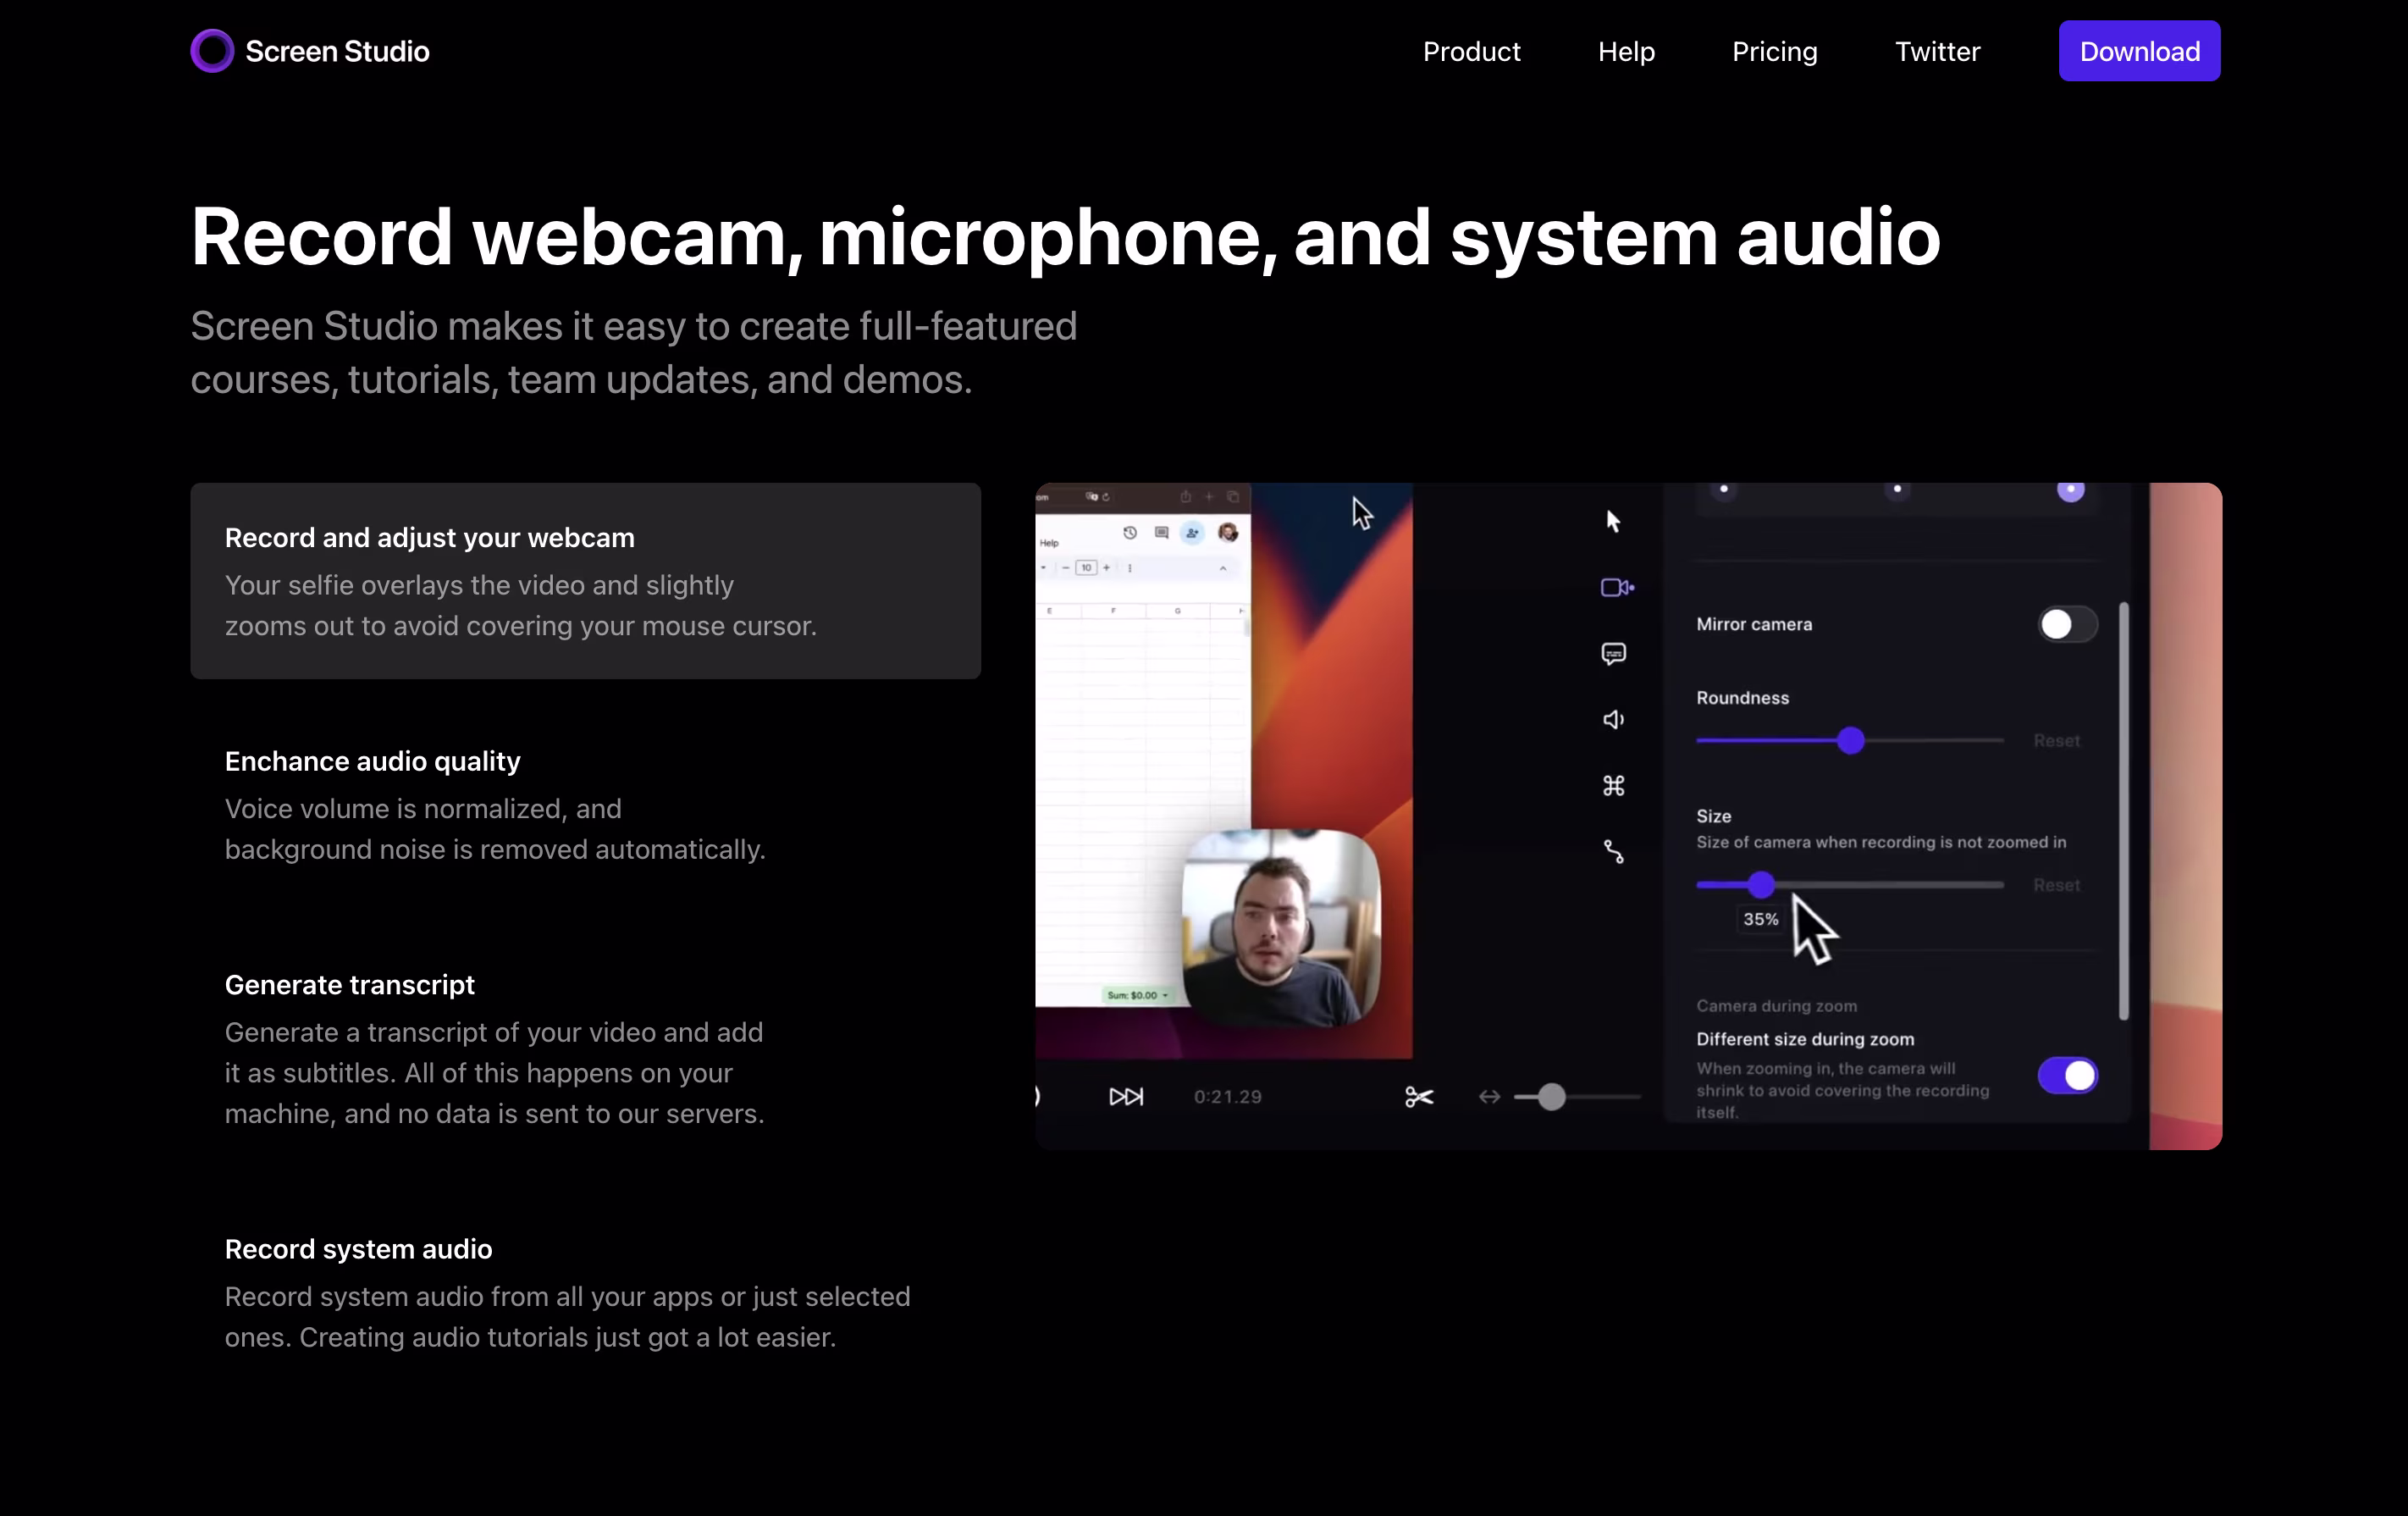Click the Download button
The height and width of the screenshot is (1516, 2408).
click(x=2139, y=51)
